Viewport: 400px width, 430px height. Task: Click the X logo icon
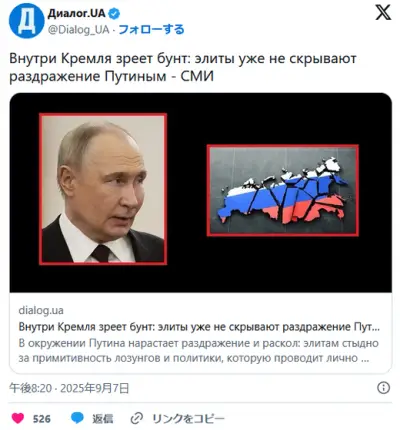pyautogui.click(x=383, y=13)
